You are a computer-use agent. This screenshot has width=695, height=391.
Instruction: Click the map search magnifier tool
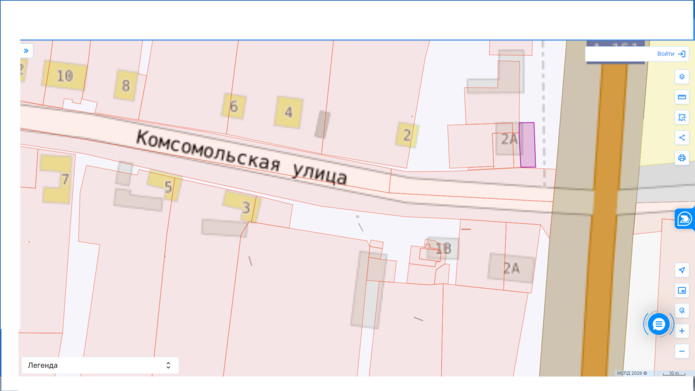click(x=682, y=311)
